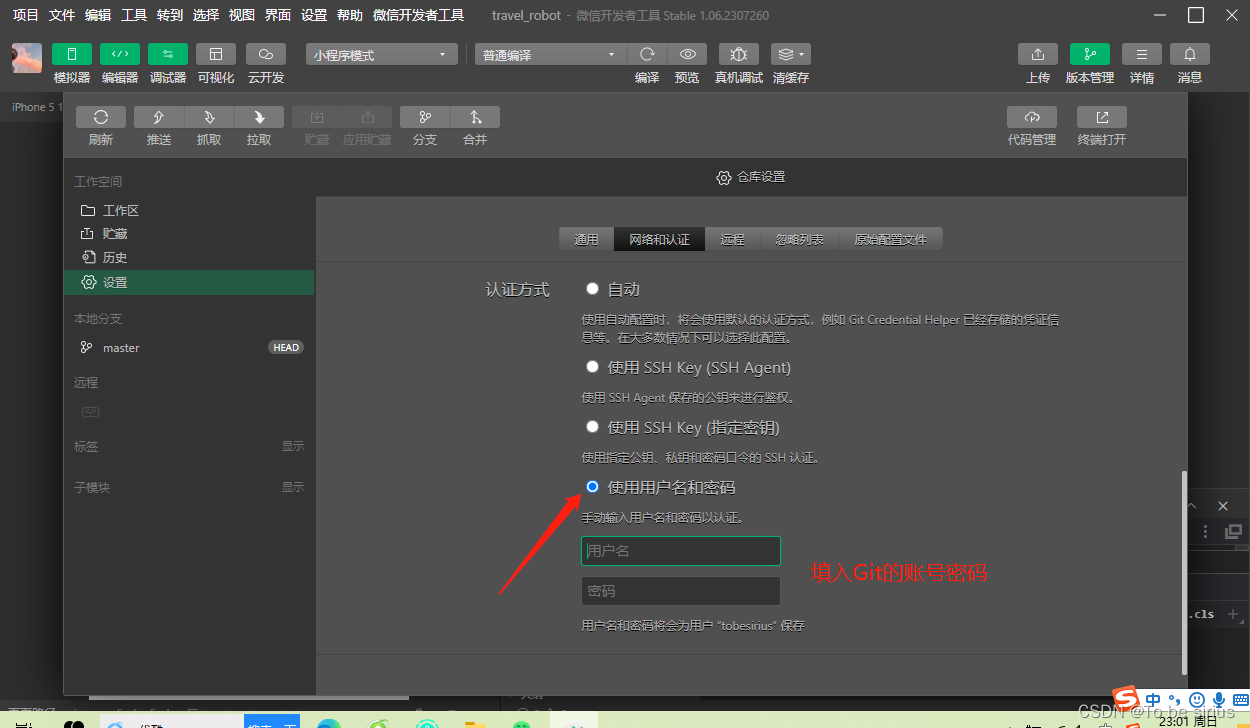Select 使用 SSH Key (指定密钥) option

point(592,427)
